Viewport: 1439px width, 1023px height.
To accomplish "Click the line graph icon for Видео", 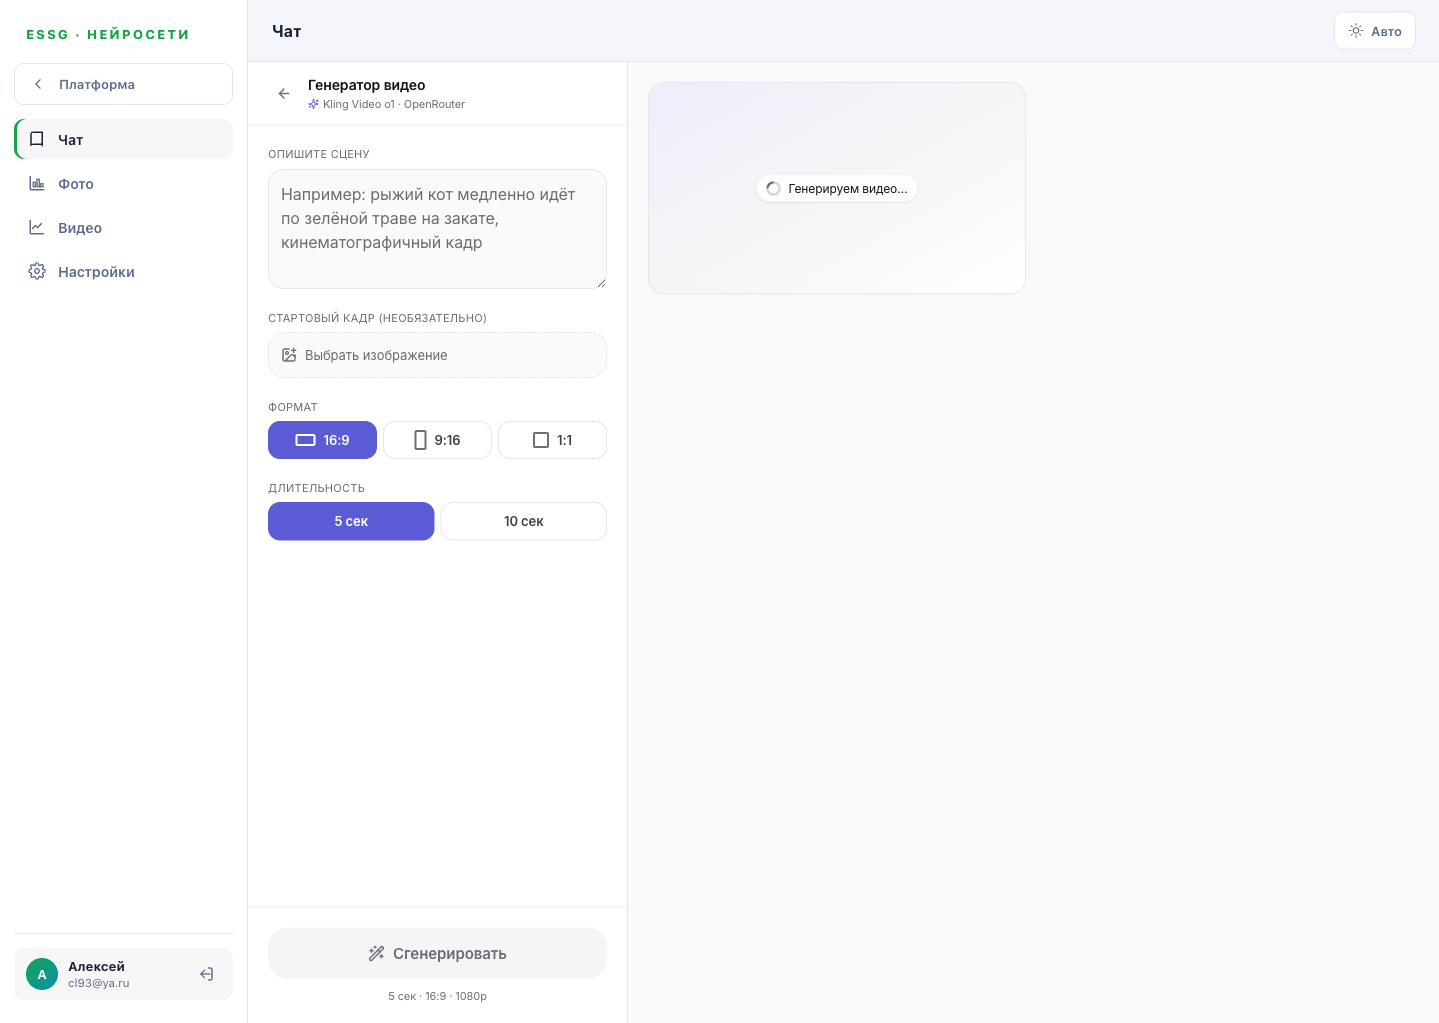I will click(37, 227).
